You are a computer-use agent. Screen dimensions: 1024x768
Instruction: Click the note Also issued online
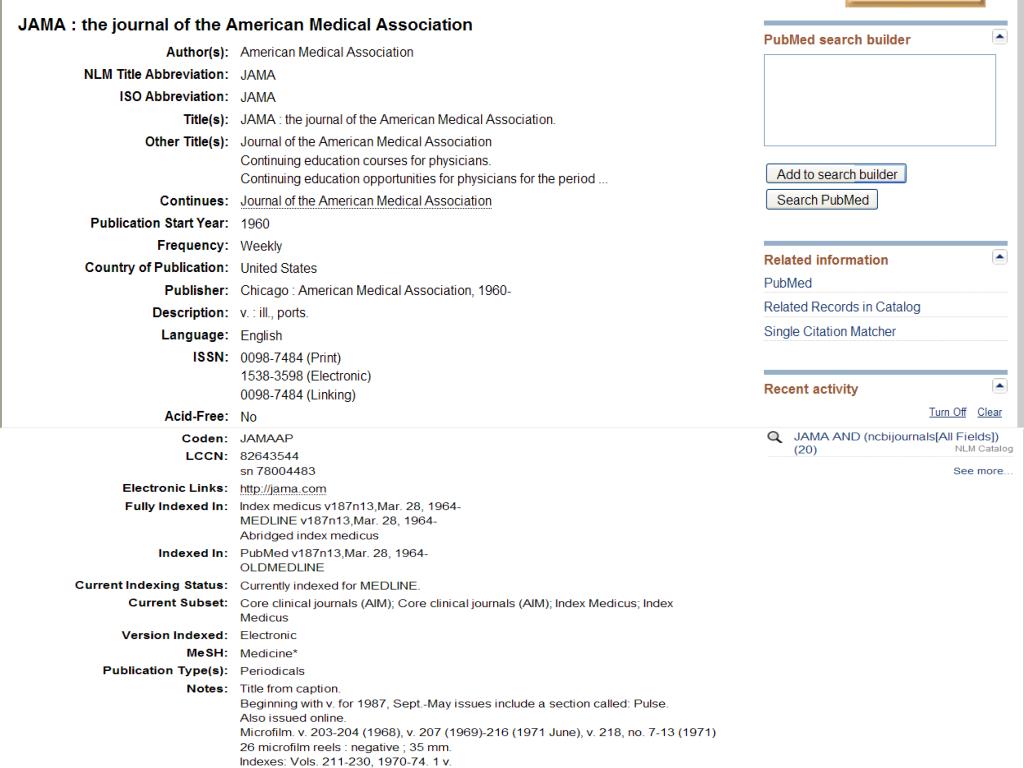pos(293,718)
